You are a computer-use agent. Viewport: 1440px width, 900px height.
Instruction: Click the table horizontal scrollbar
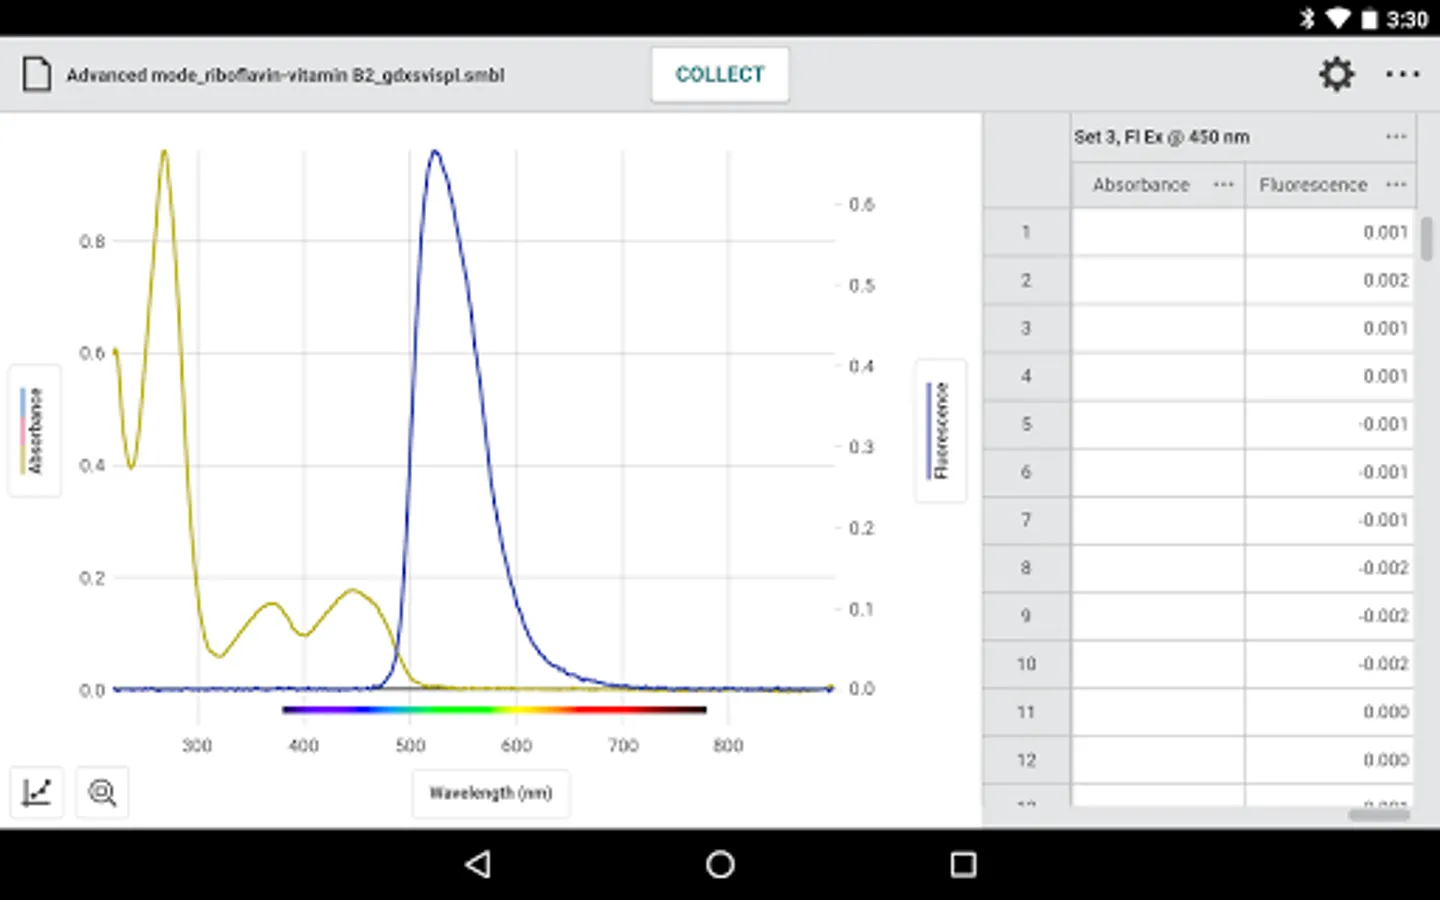pos(1379,815)
